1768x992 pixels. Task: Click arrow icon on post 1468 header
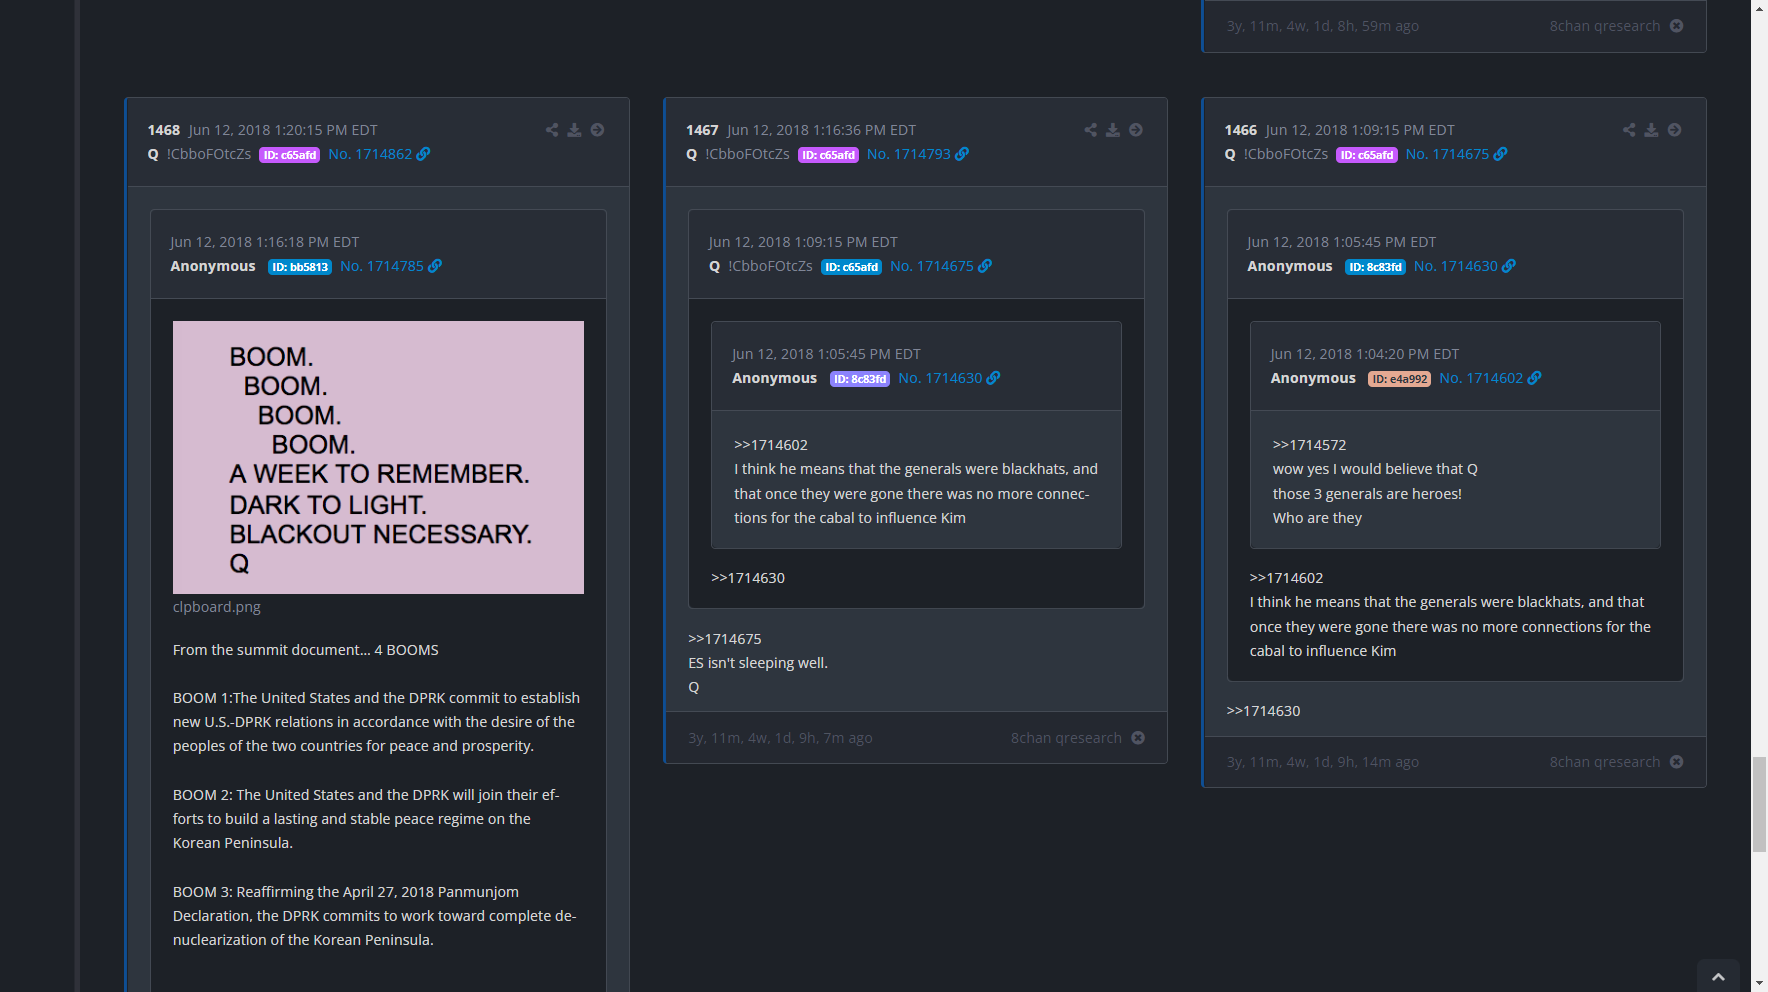click(597, 130)
